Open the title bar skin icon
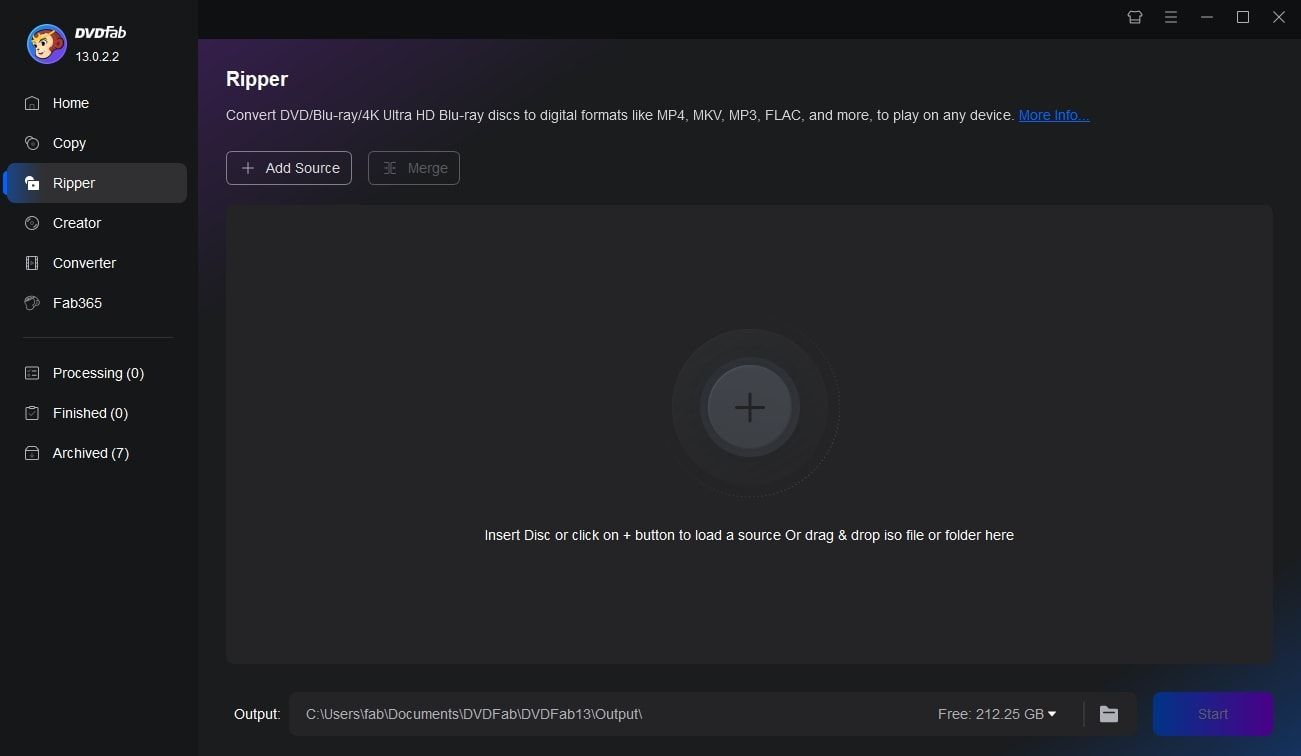This screenshot has width=1301, height=756. (1135, 17)
